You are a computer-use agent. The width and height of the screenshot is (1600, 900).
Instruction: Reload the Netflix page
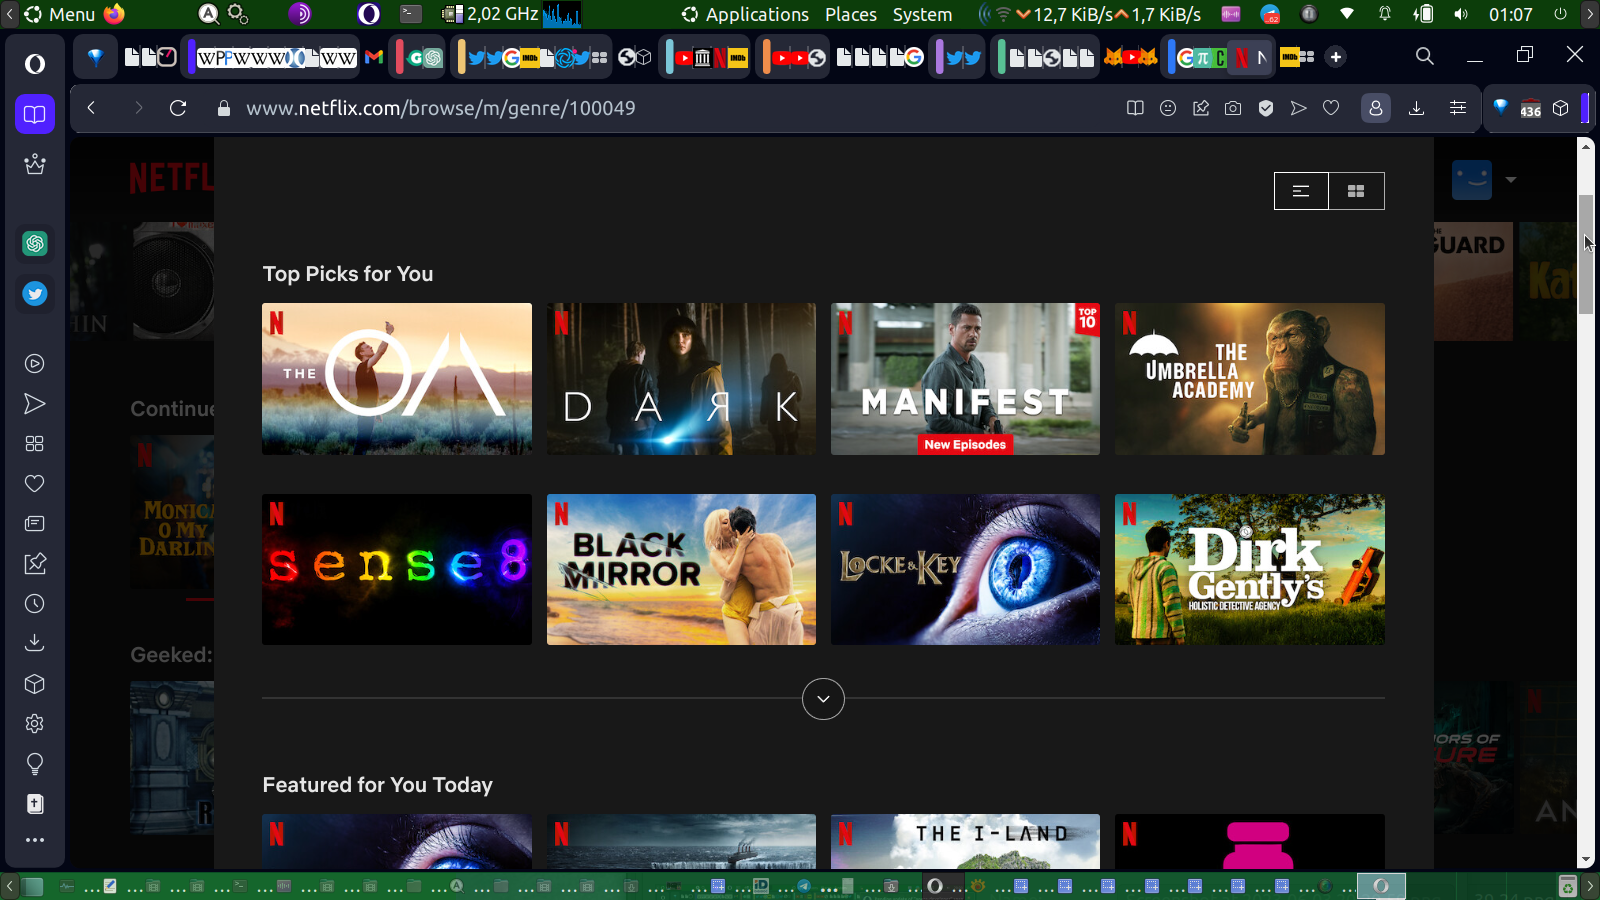[178, 108]
